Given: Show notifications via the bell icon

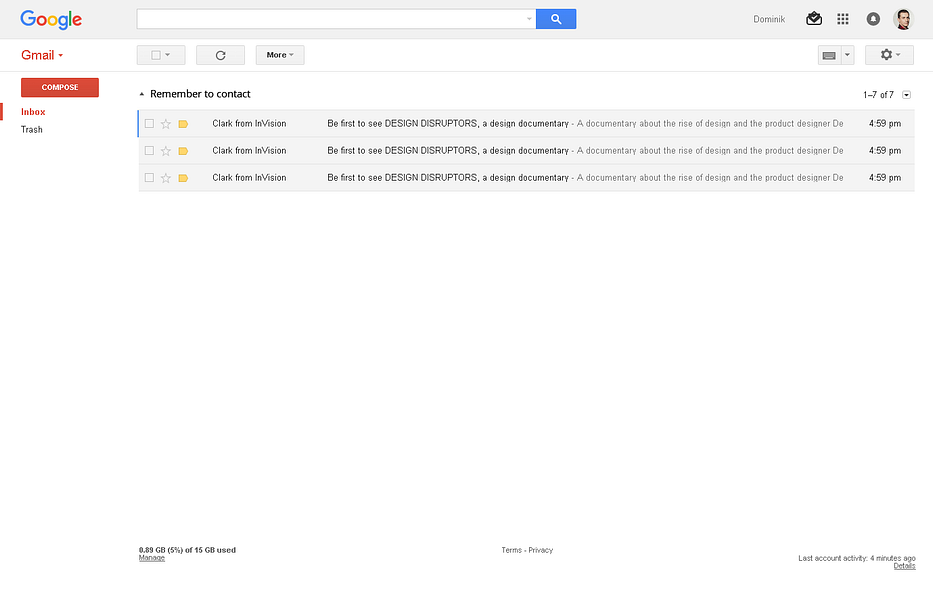Looking at the screenshot, I should (873, 19).
